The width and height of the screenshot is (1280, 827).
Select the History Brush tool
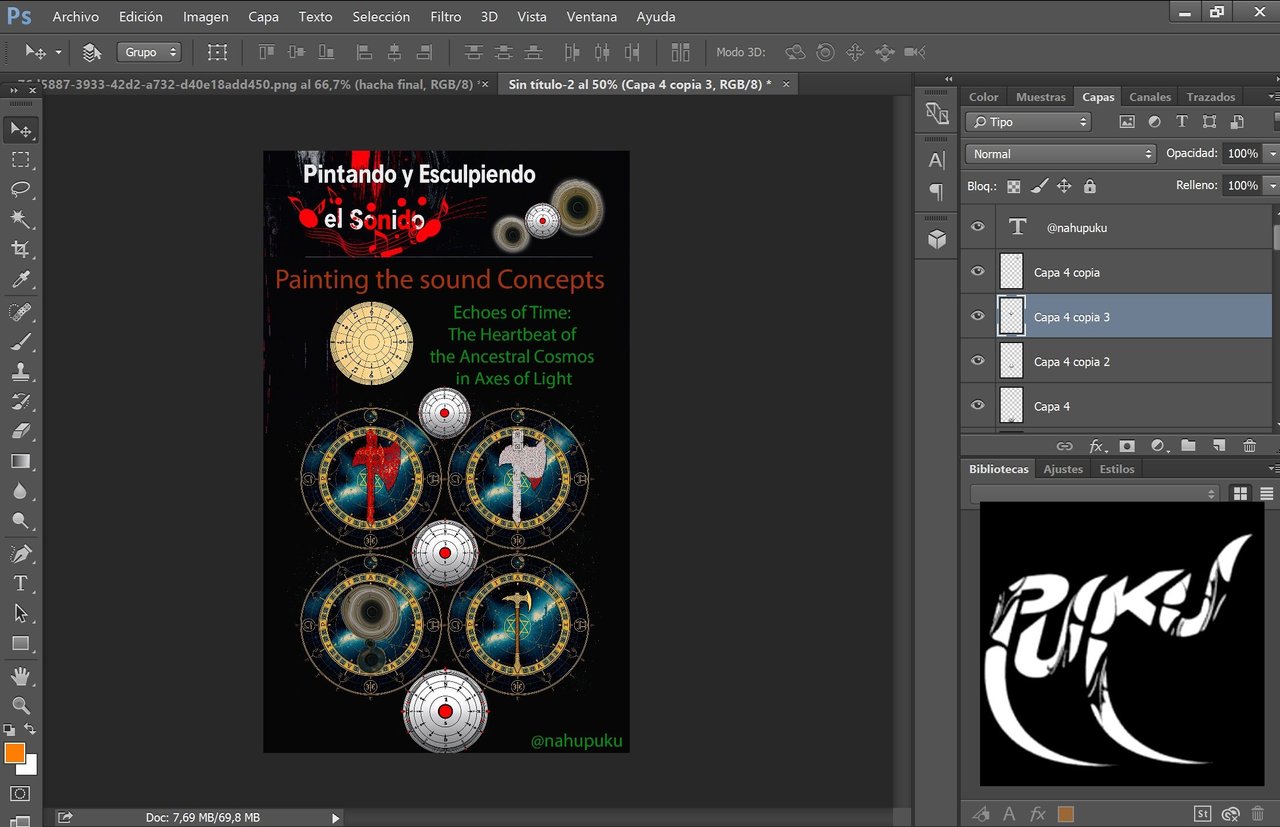(x=20, y=401)
